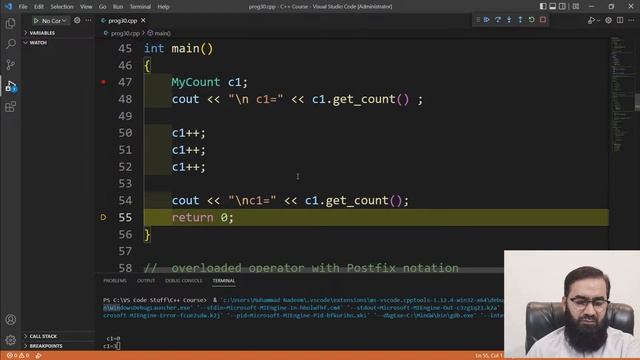
Task: Click Step Out in the debug toolbar
Action: 520,20
